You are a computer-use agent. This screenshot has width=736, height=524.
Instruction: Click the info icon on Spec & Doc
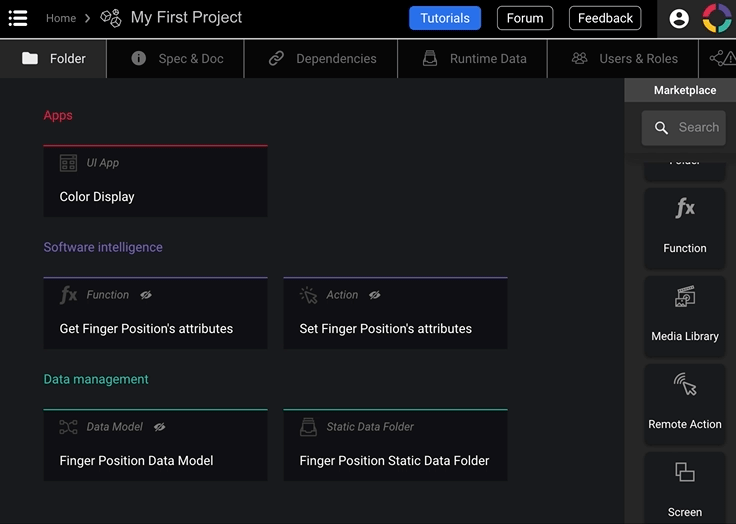[x=138, y=58]
